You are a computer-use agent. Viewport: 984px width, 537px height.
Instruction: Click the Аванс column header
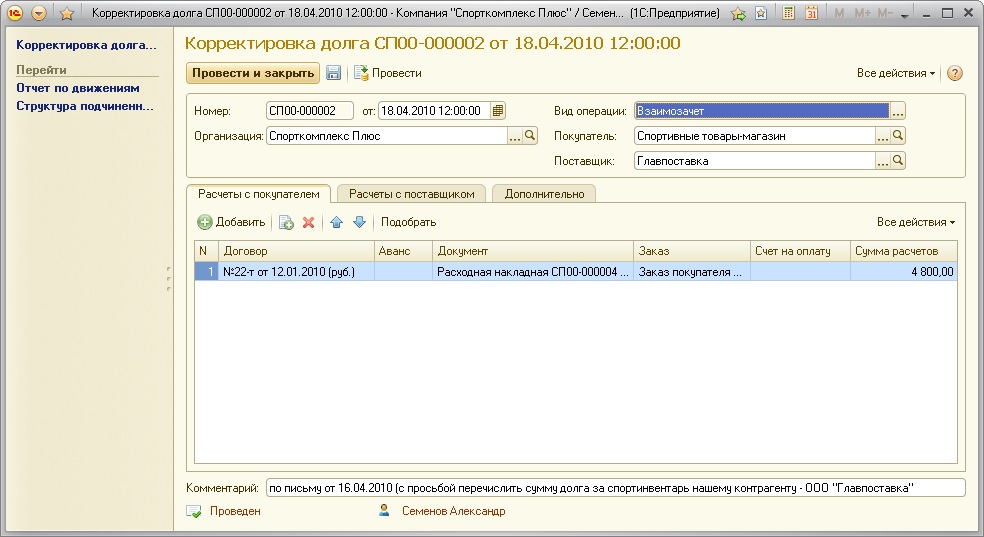404,251
